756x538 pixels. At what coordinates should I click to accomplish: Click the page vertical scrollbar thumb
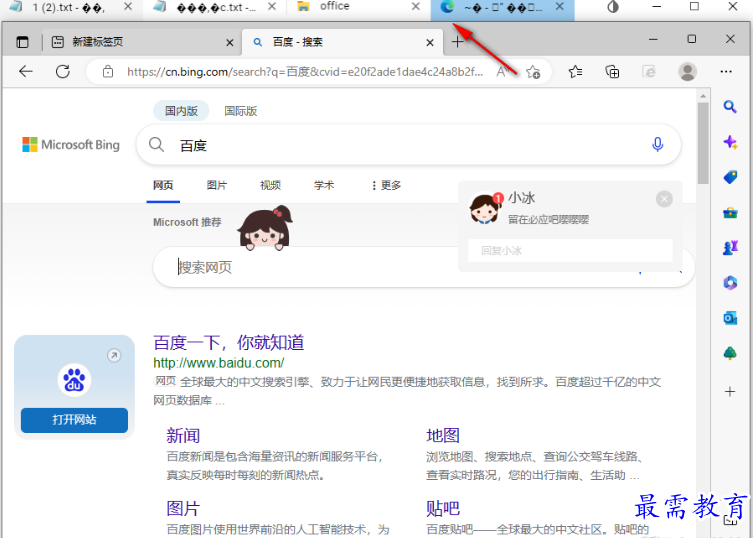coord(703,143)
